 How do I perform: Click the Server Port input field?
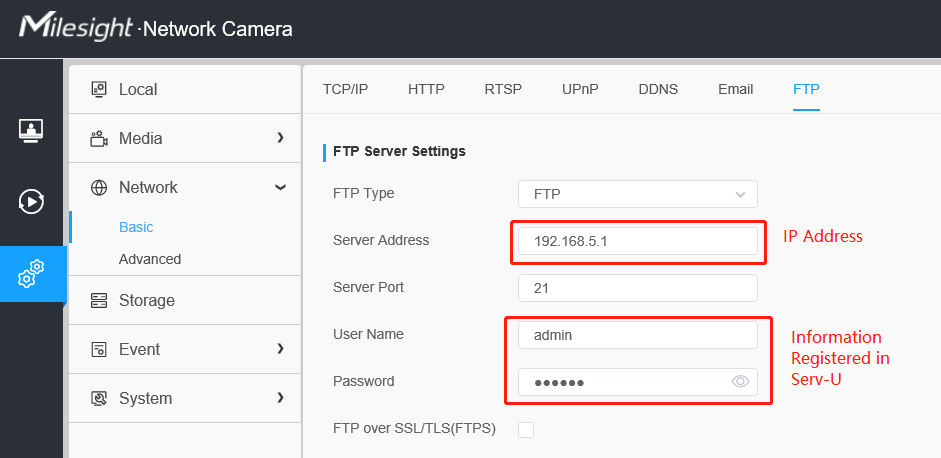coord(637,288)
